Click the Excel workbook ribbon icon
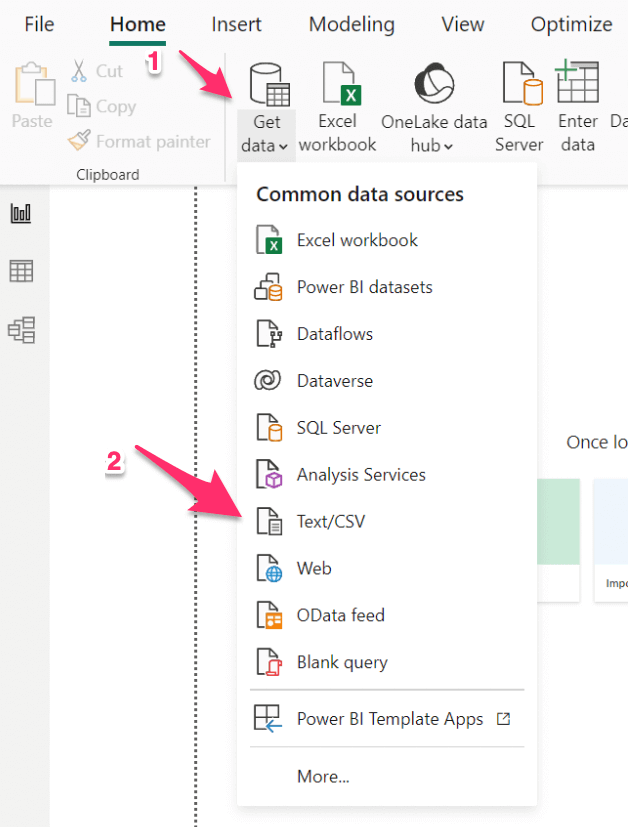This screenshot has width=628, height=827. click(341, 82)
